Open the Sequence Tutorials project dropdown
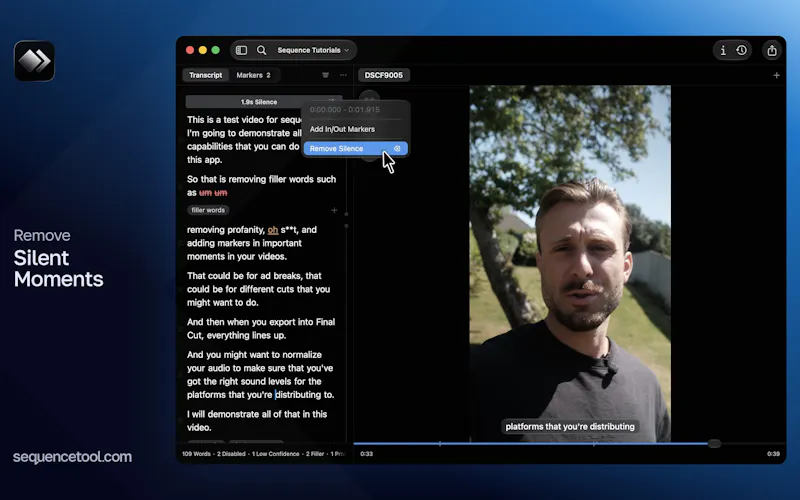The height and width of the screenshot is (500, 800). tap(313, 50)
